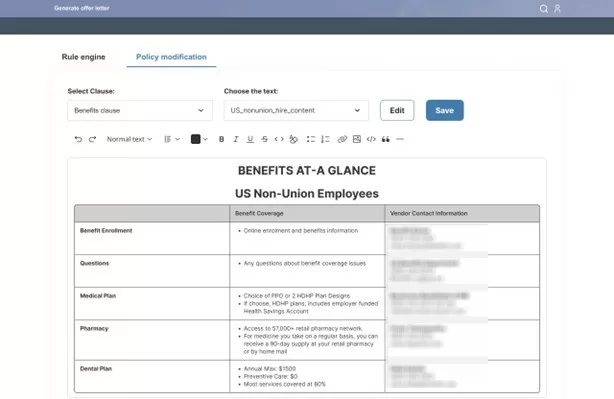Screen dimensions: 614x399
Task: Click the Vendor Contact Information header
Action: [x=428, y=213]
